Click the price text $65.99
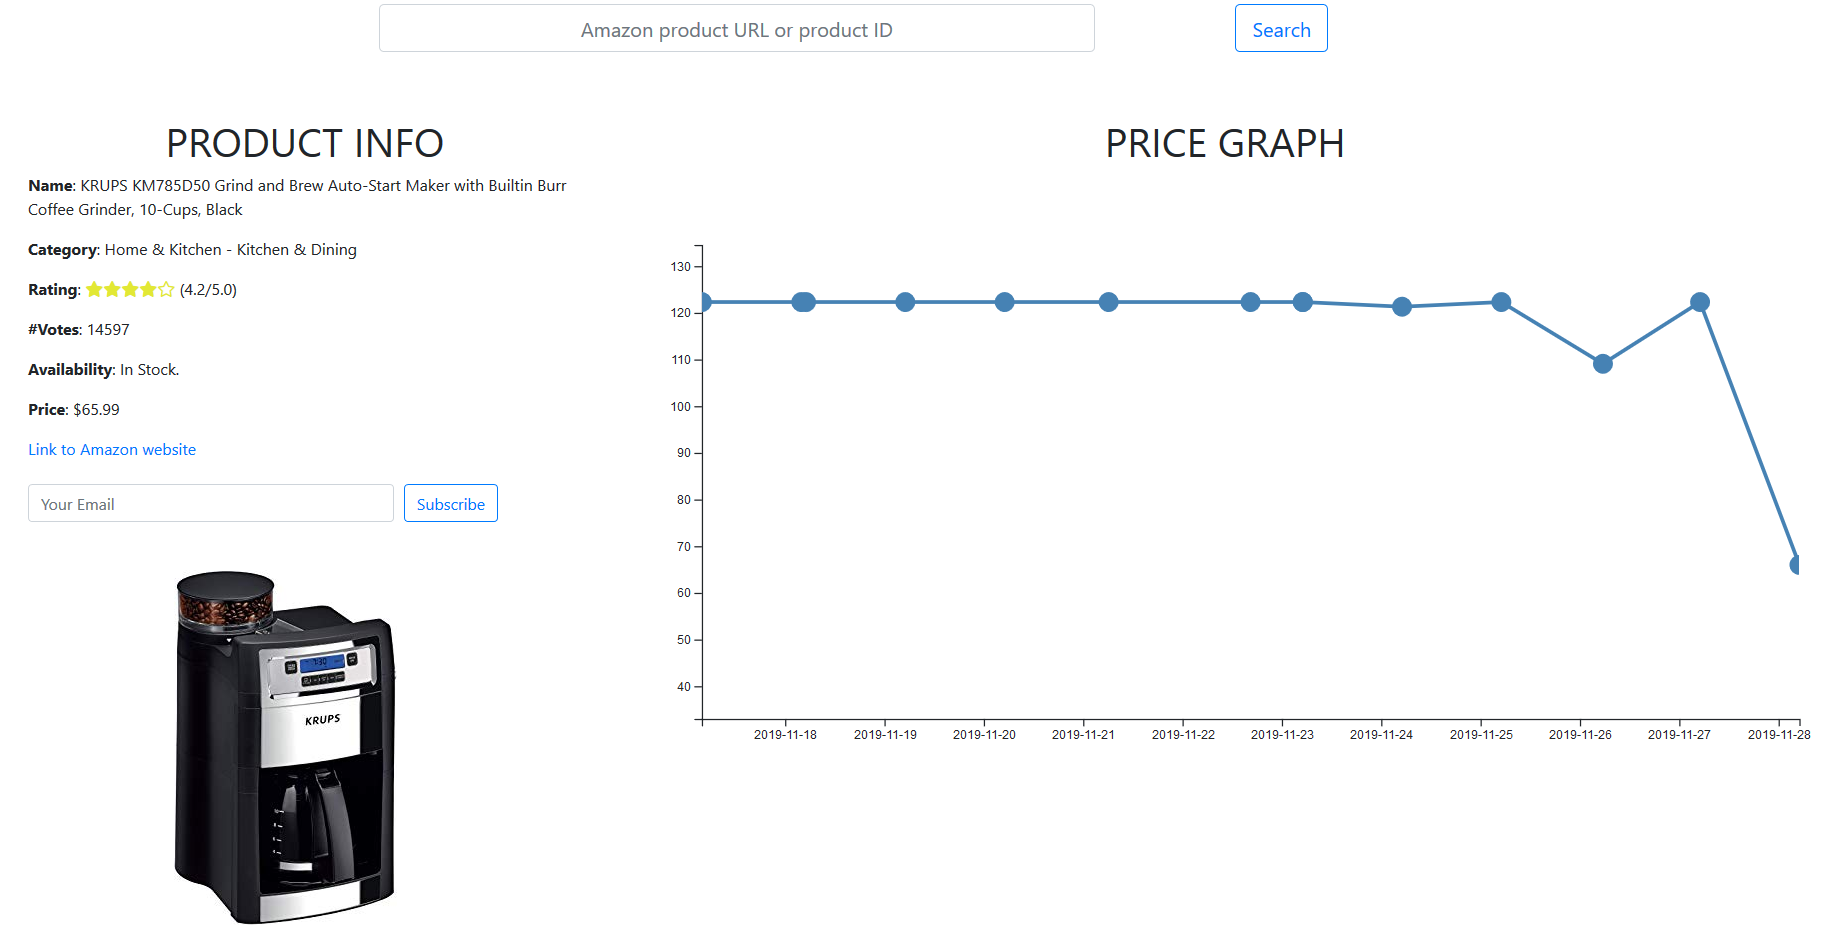Viewport: 1824px width, 936px height. point(96,410)
